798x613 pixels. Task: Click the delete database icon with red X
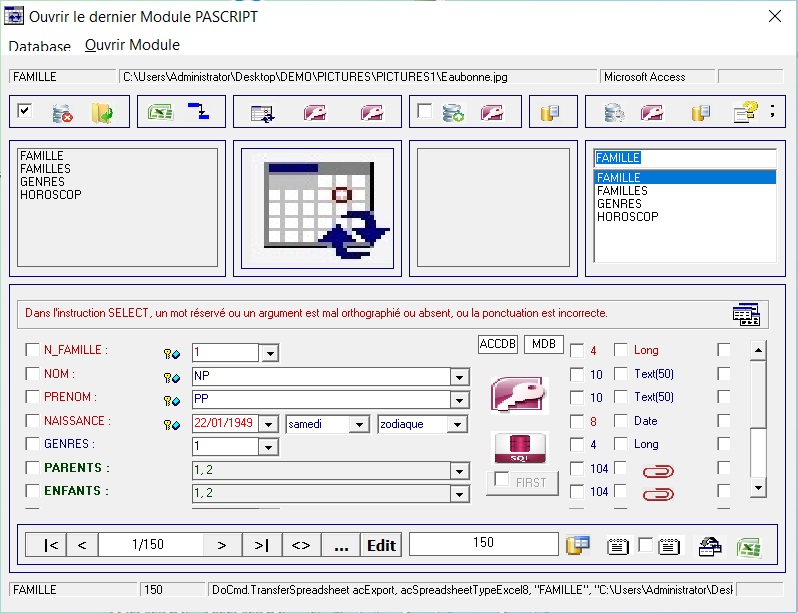tap(62, 113)
